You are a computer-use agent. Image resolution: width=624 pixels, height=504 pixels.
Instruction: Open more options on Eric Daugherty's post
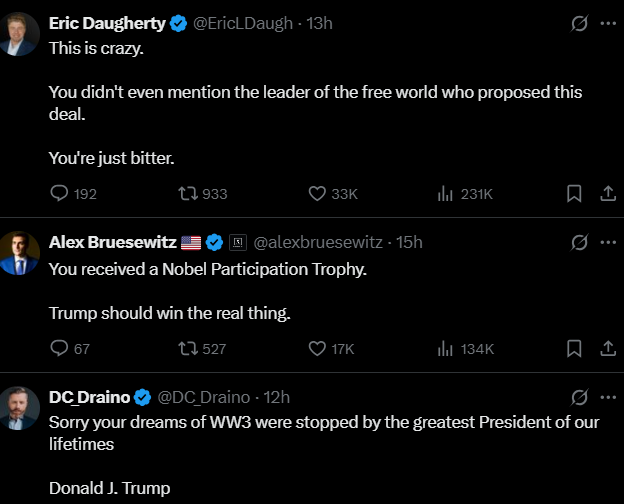tap(608, 24)
